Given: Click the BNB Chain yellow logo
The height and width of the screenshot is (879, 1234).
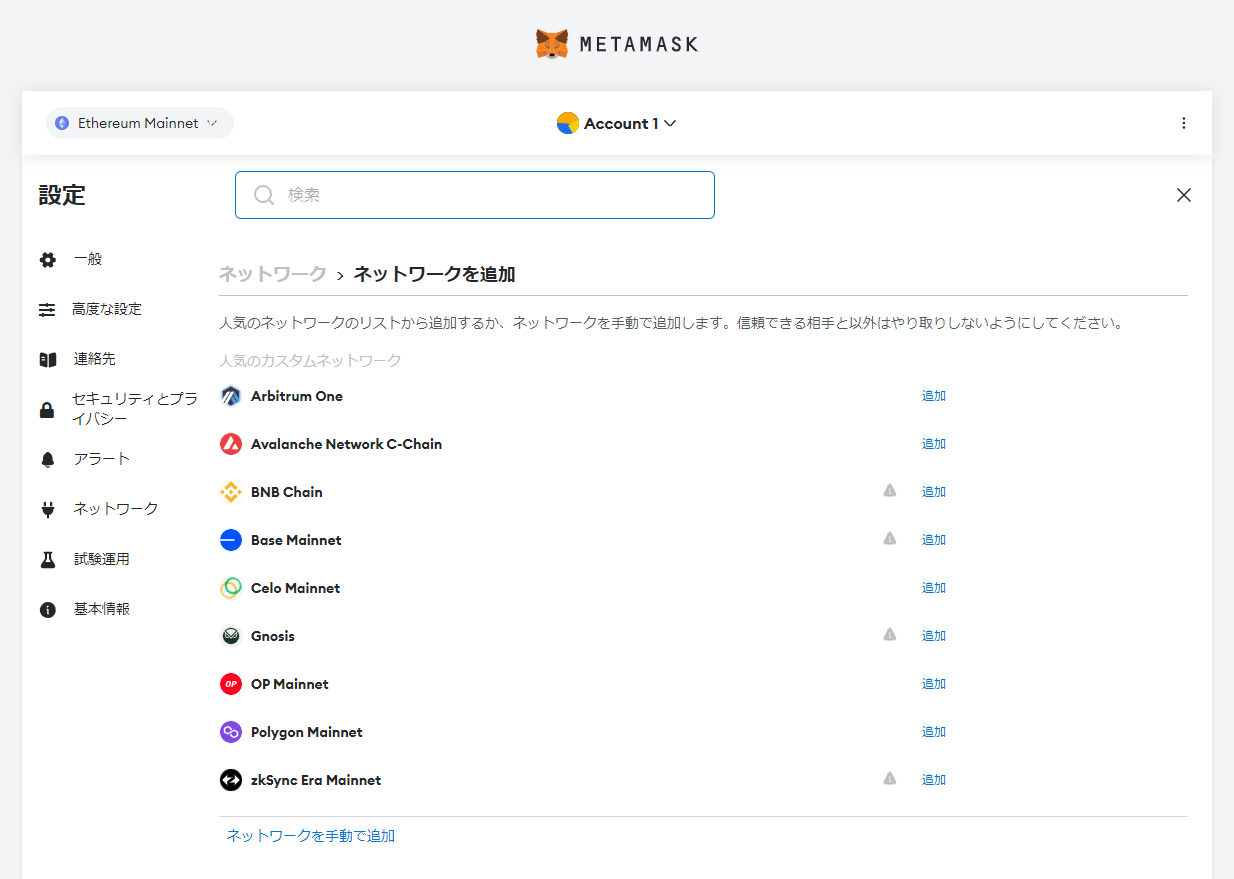Looking at the screenshot, I should point(231,492).
